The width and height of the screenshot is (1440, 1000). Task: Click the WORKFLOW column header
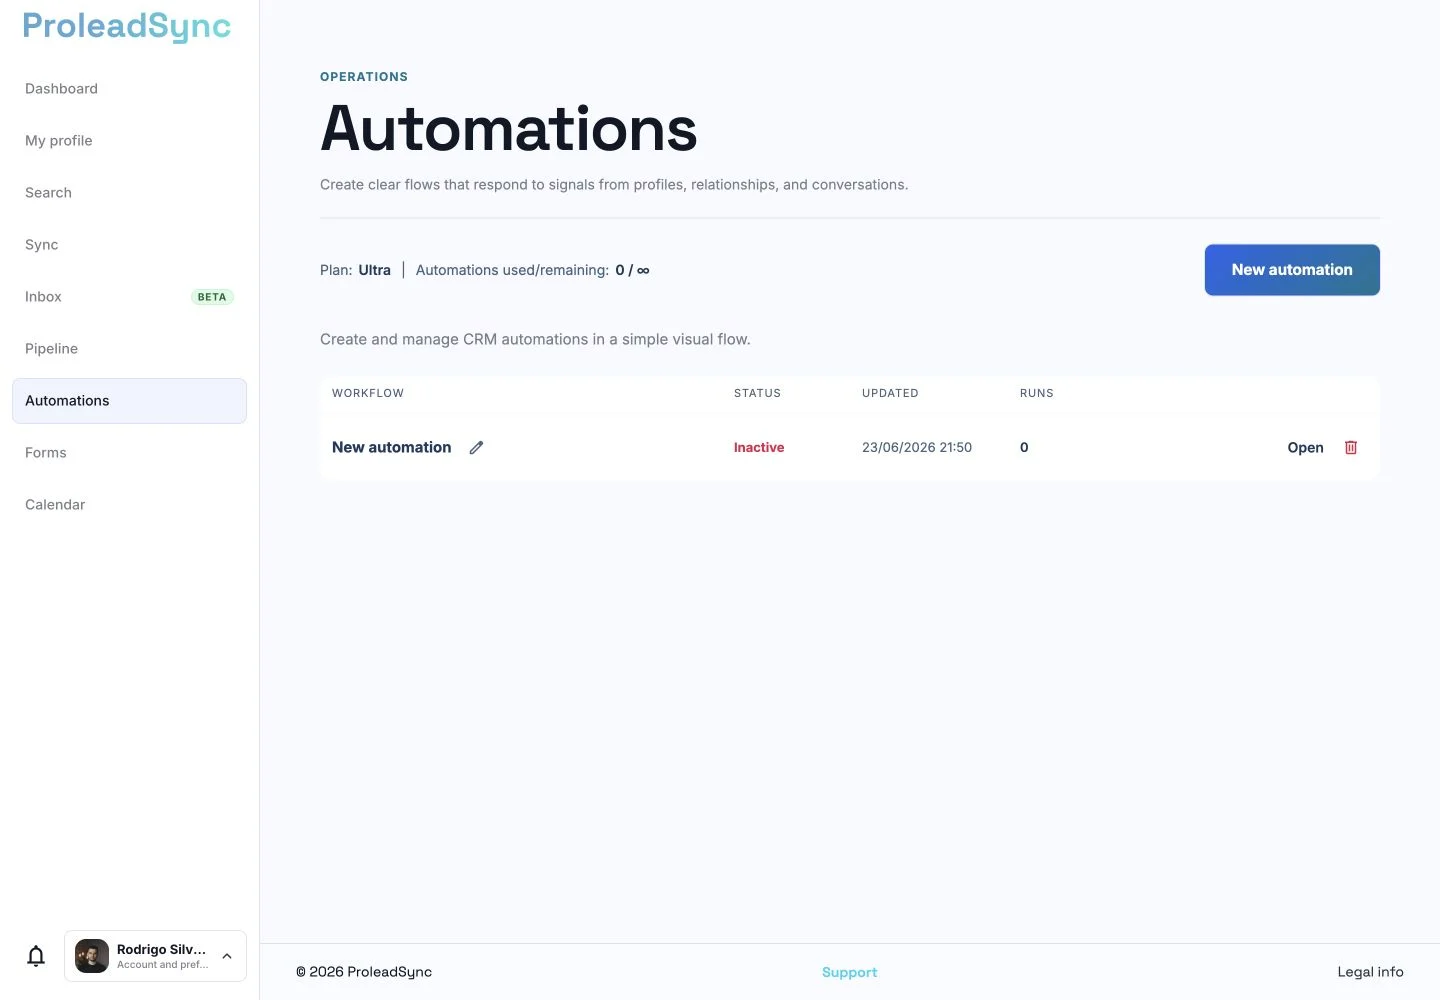coord(368,393)
